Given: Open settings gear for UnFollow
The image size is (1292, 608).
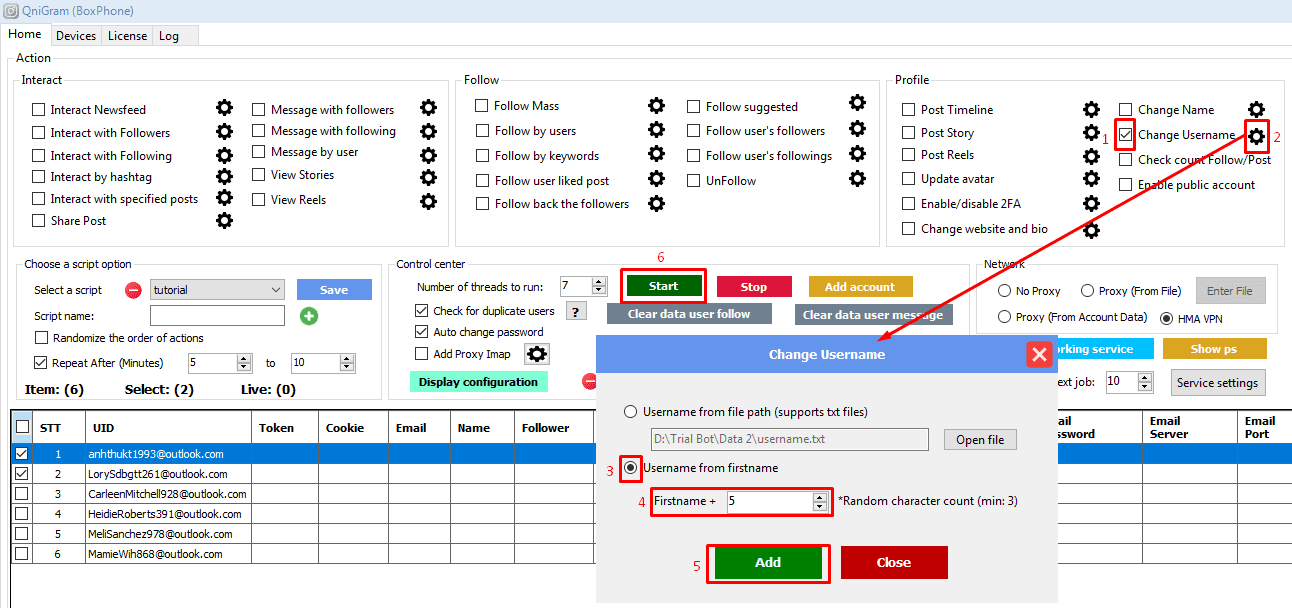Looking at the screenshot, I should 857,179.
